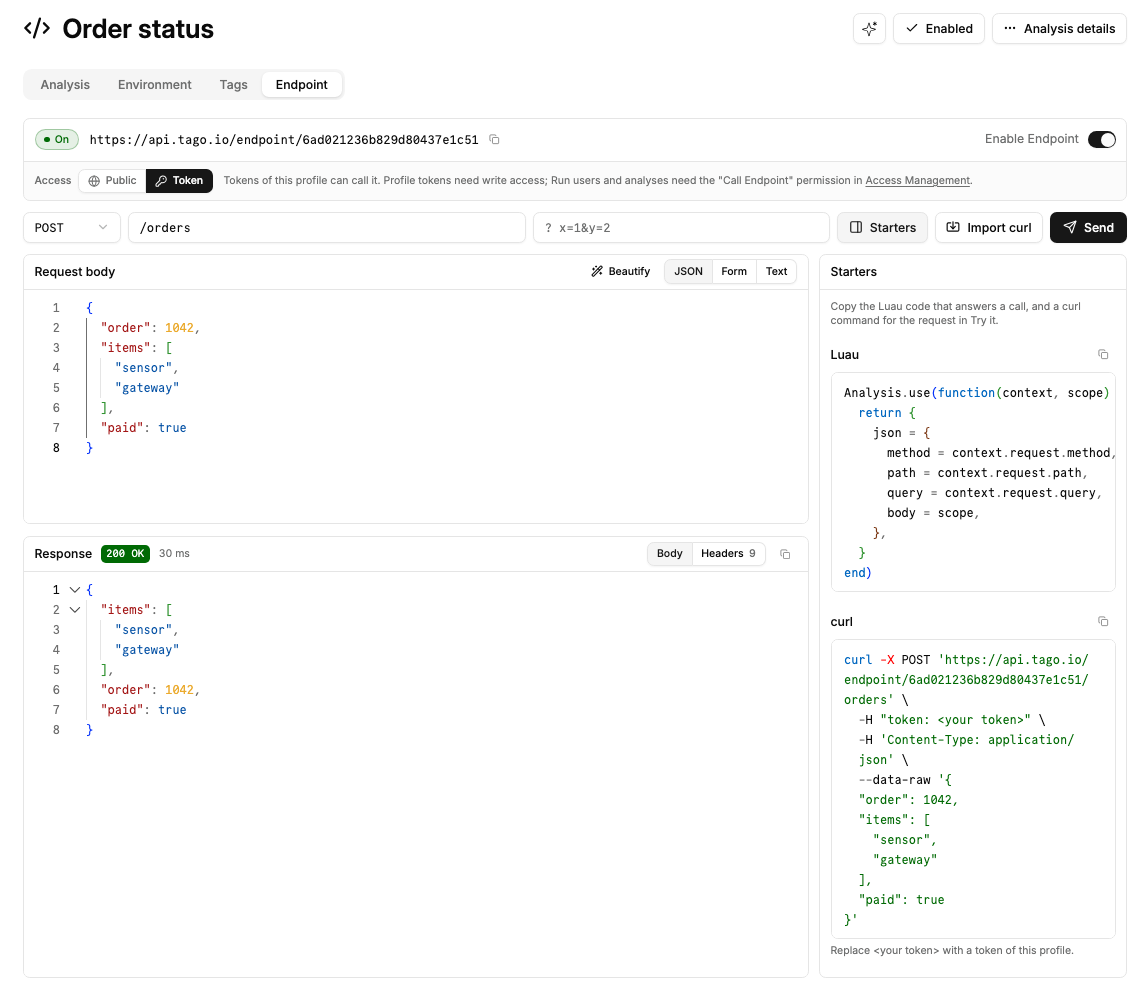Toggle the Enabled analysis button

(x=939, y=29)
